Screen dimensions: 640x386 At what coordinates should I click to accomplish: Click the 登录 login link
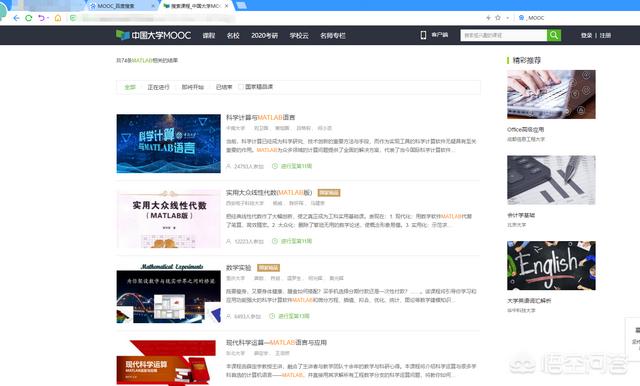586,35
